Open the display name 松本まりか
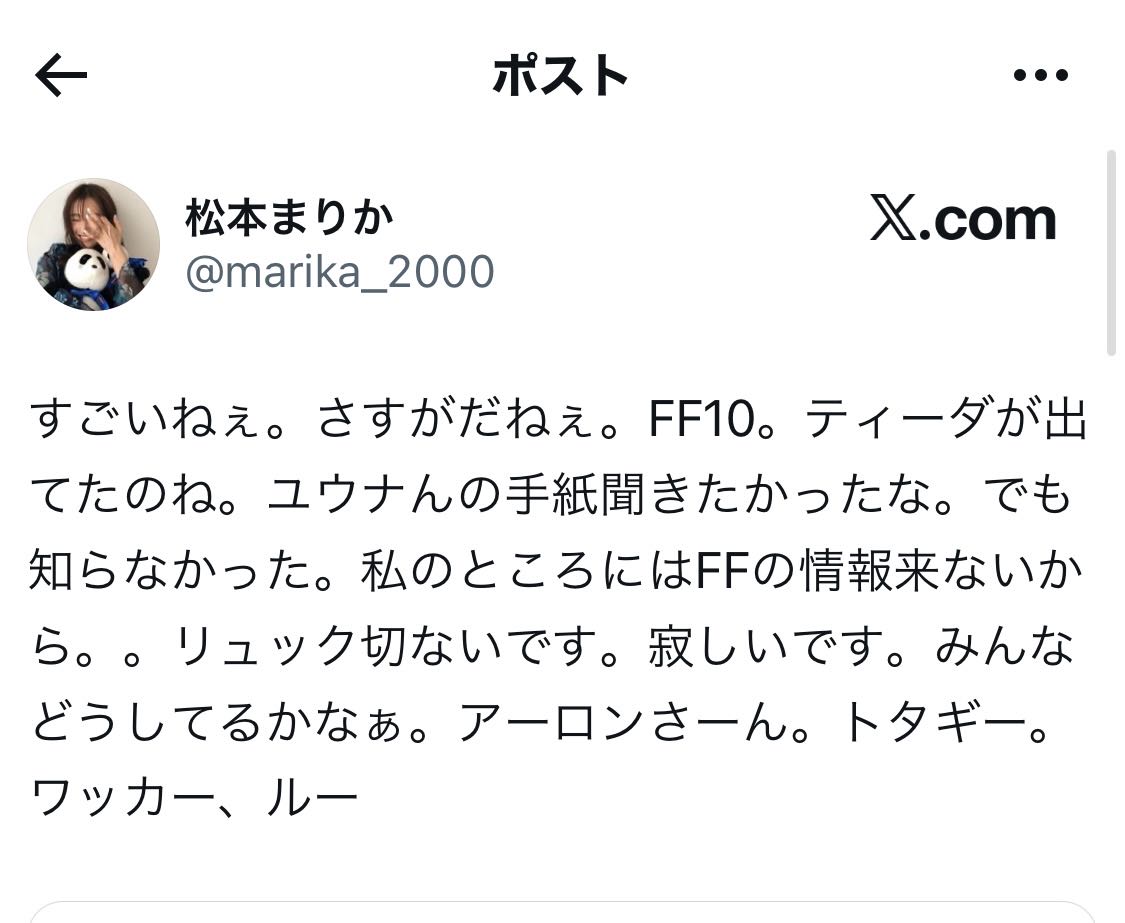The width and height of the screenshot is (1125, 923). coord(290,217)
